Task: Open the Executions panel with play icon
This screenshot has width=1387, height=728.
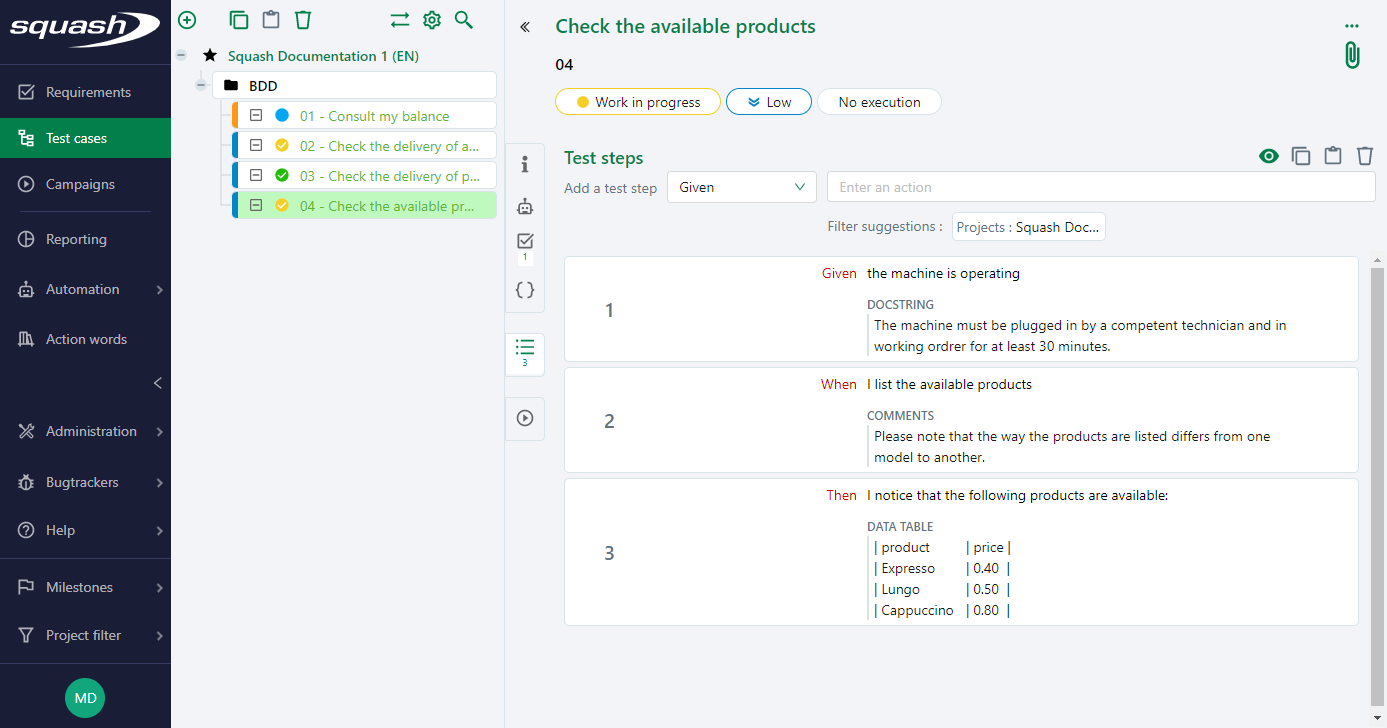Action: (524, 418)
